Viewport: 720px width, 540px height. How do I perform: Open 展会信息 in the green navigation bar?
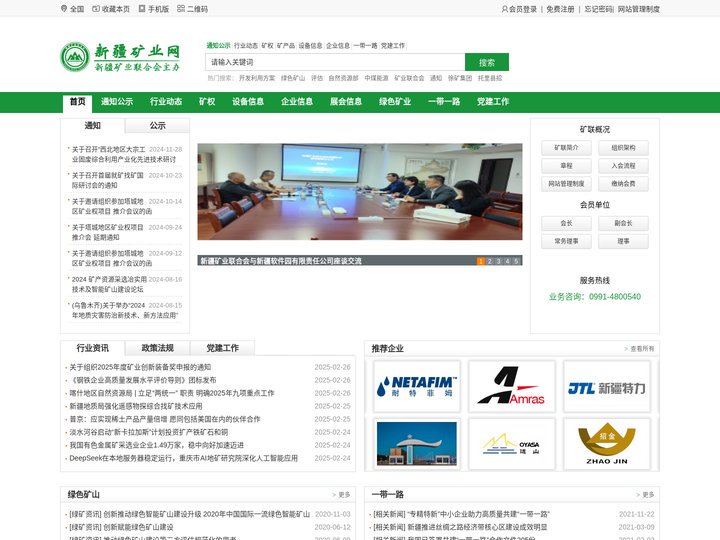point(346,102)
